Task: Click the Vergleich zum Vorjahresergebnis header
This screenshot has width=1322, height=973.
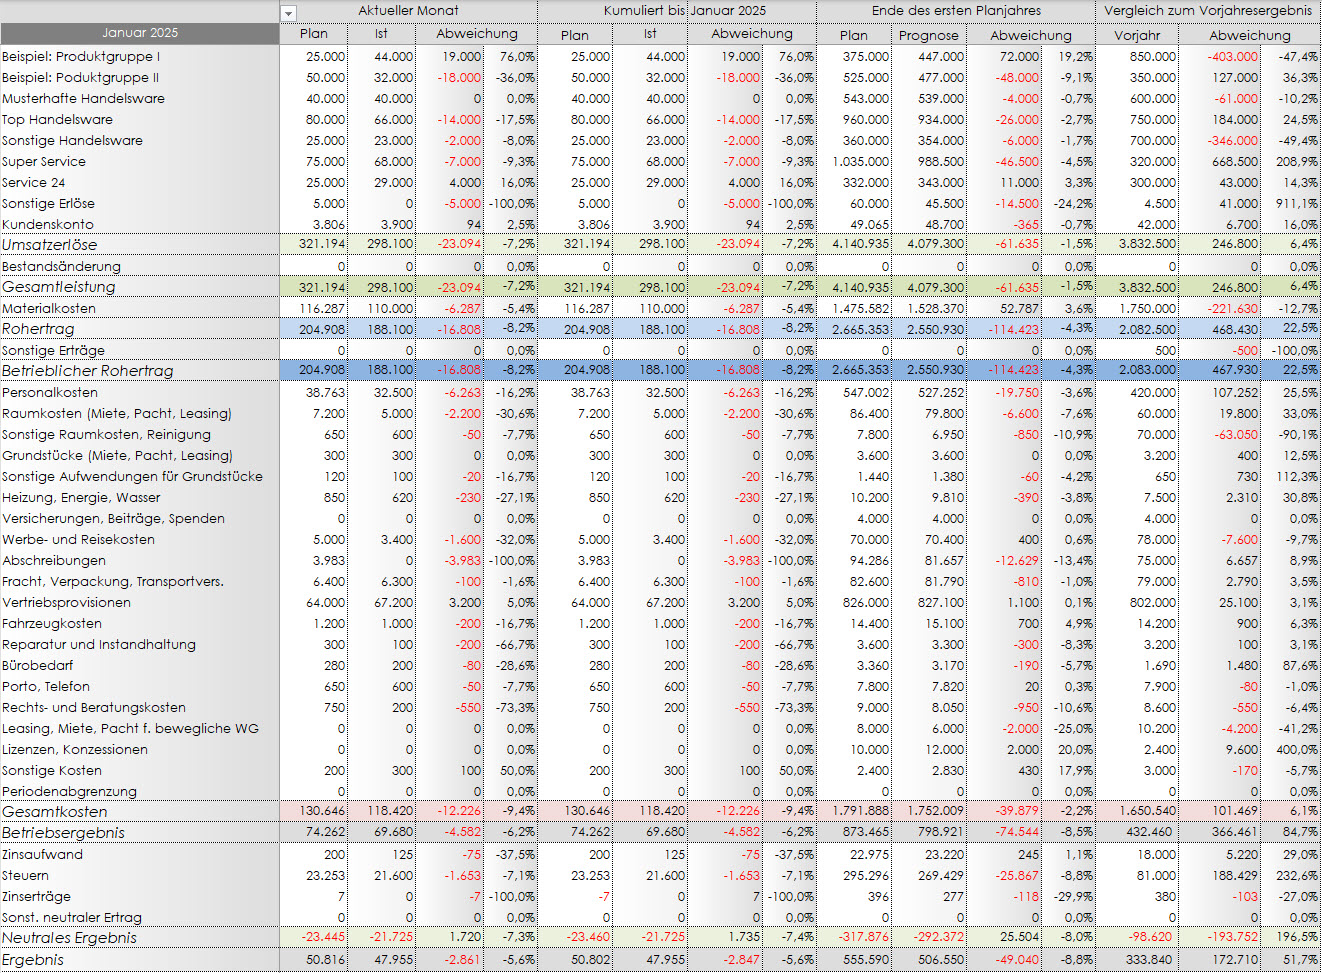Action: (x=1208, y=11)
